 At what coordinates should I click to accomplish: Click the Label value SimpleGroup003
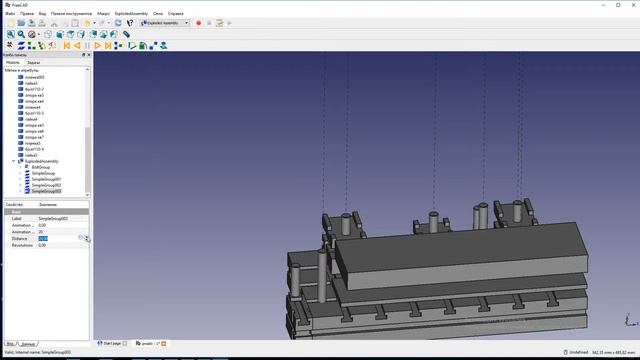coord(63,219)
